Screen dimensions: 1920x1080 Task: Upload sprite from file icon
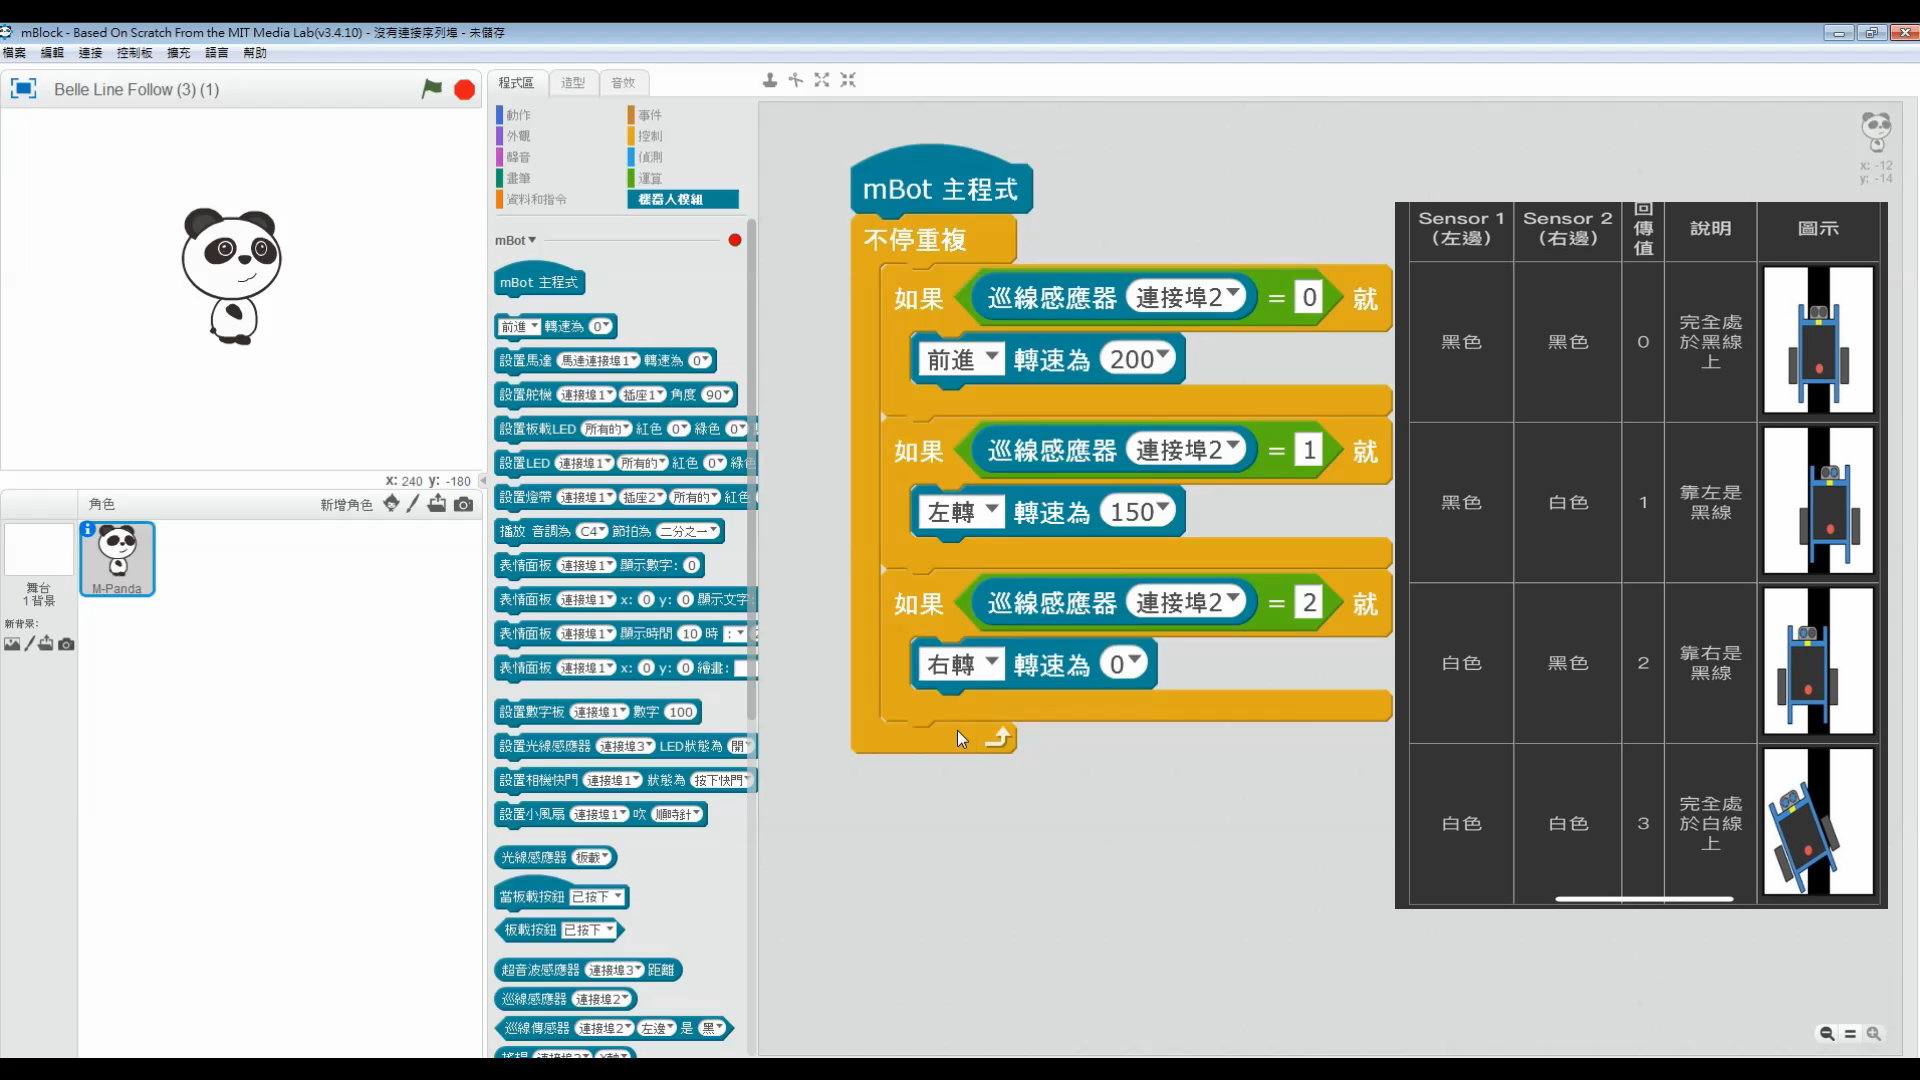coord(437,504)
